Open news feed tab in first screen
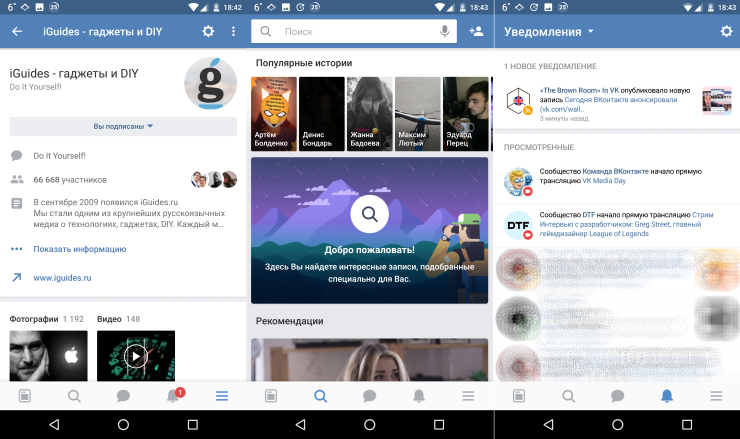 tap(25, 396)
